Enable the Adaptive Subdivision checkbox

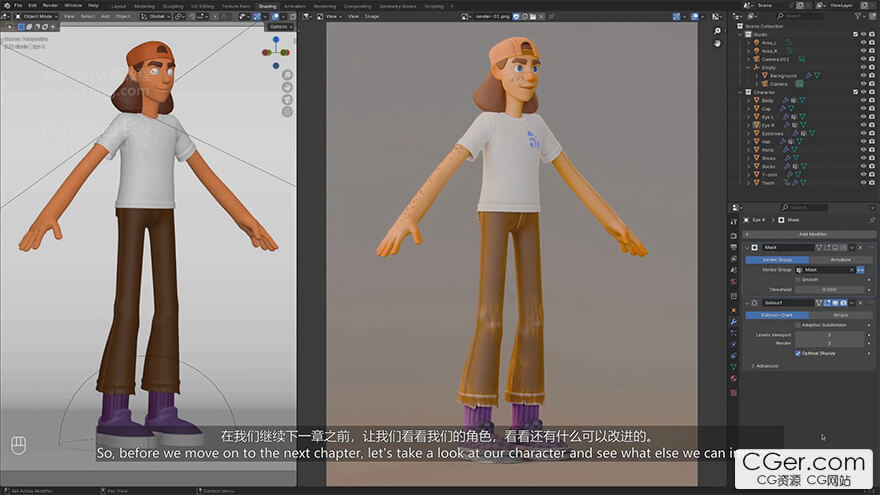(798, 325)
